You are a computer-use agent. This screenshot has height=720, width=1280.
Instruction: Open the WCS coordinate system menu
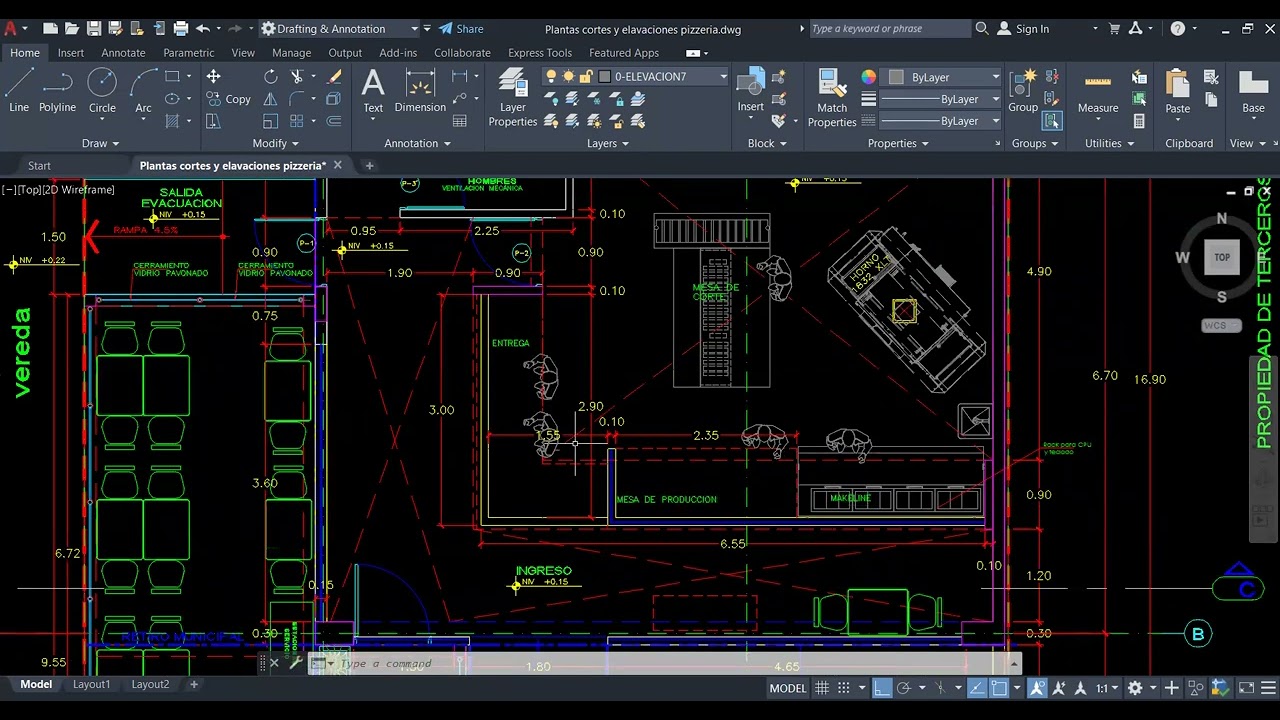tap(1221, 326)
